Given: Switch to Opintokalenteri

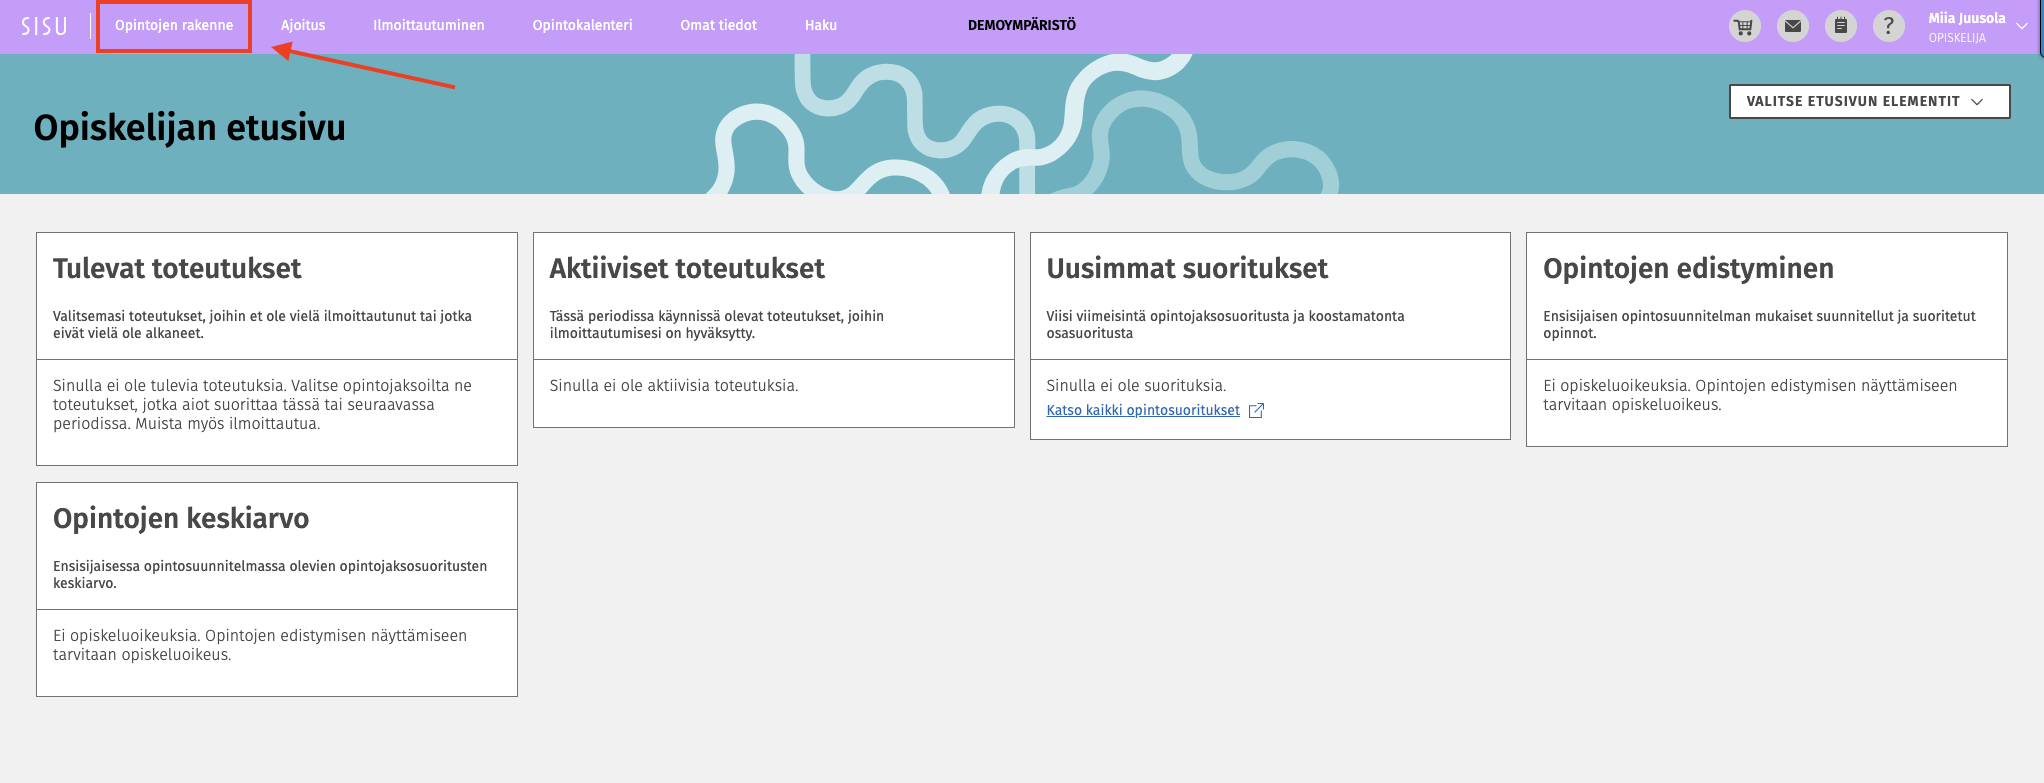Looking at the screenshot, I should point(582,26).
